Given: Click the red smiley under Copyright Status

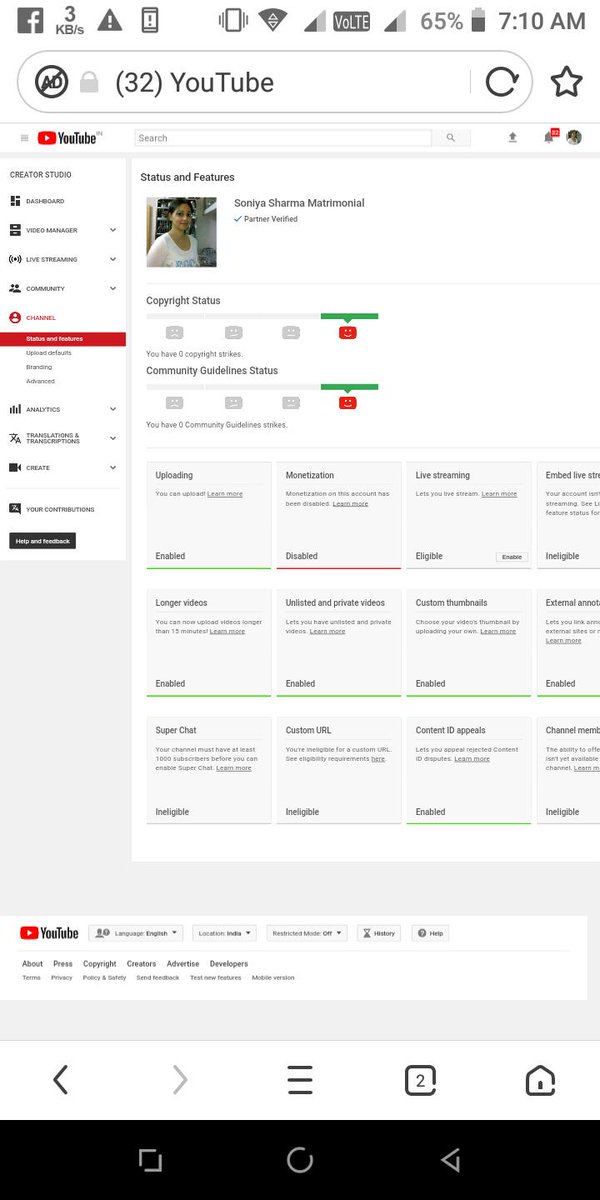Looking at the screenshot, I should 348,332.
